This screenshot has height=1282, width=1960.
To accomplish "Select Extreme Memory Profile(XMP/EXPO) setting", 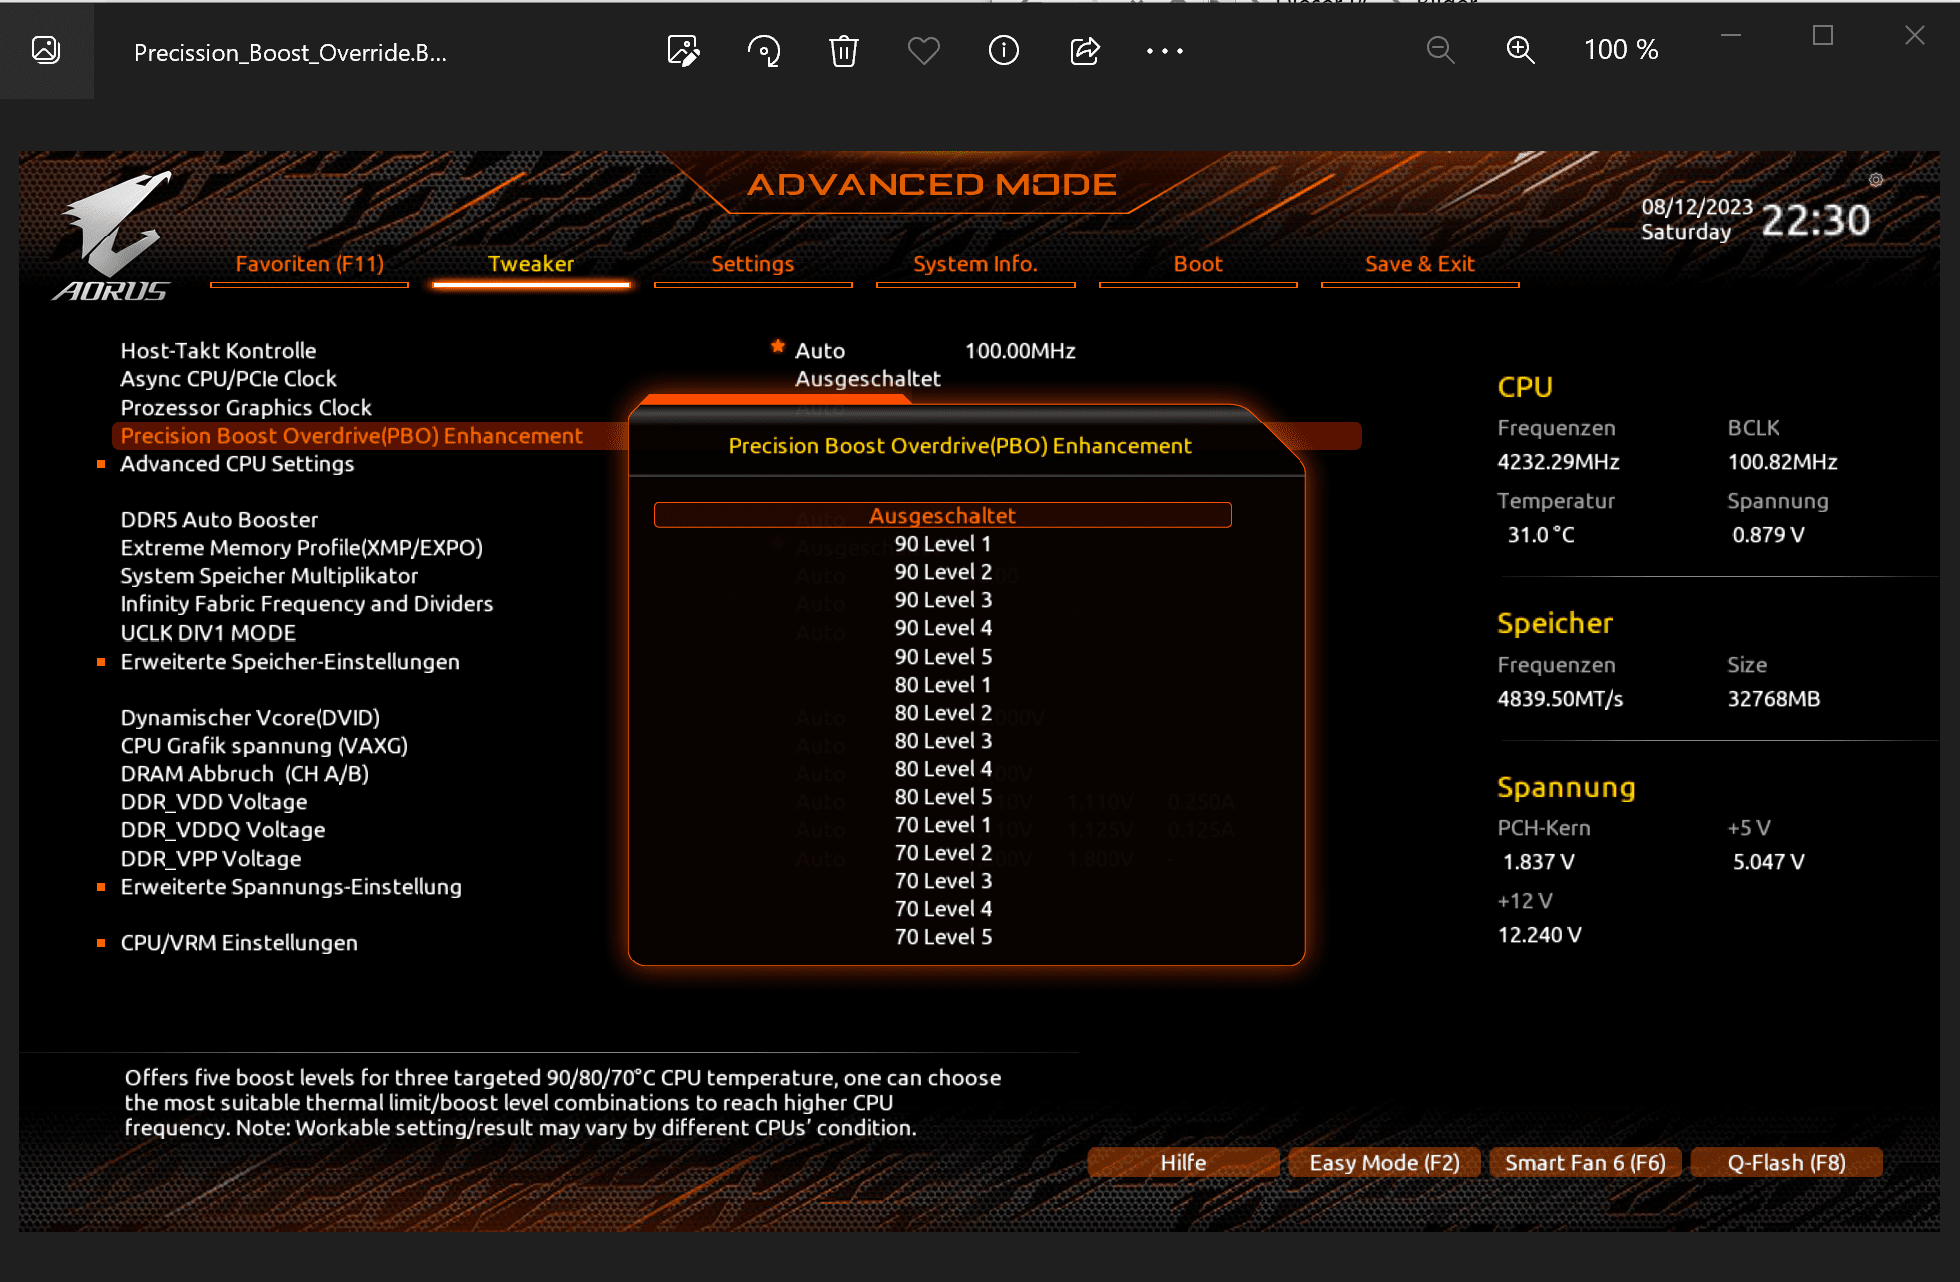I will click(x=301, y=548).
